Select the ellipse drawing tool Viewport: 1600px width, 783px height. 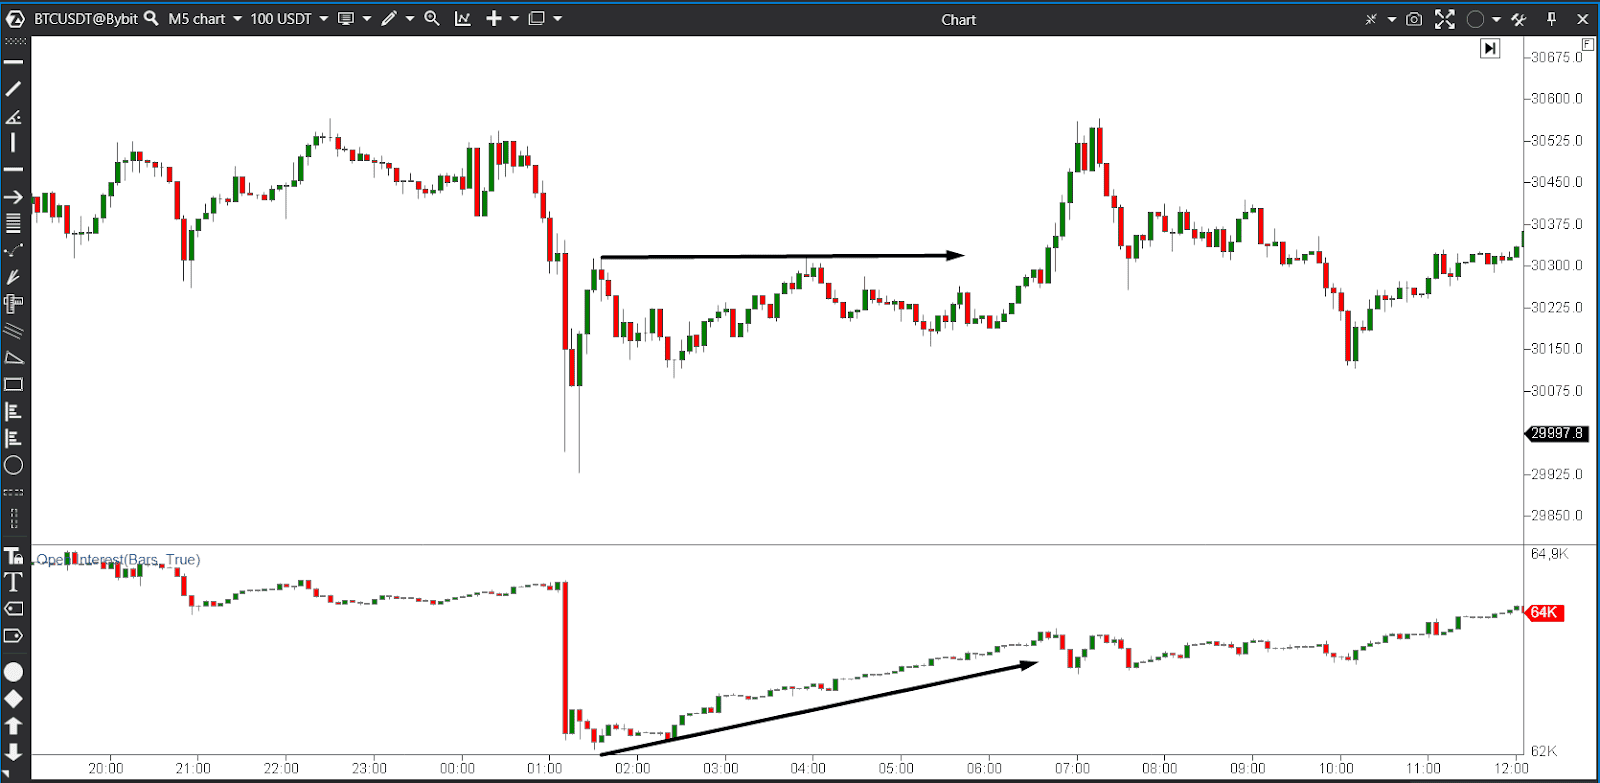[x=13, y=465]
